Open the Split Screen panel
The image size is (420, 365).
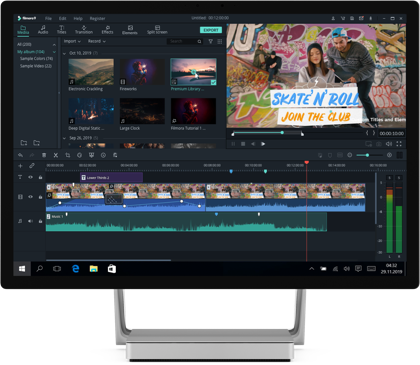157,30
